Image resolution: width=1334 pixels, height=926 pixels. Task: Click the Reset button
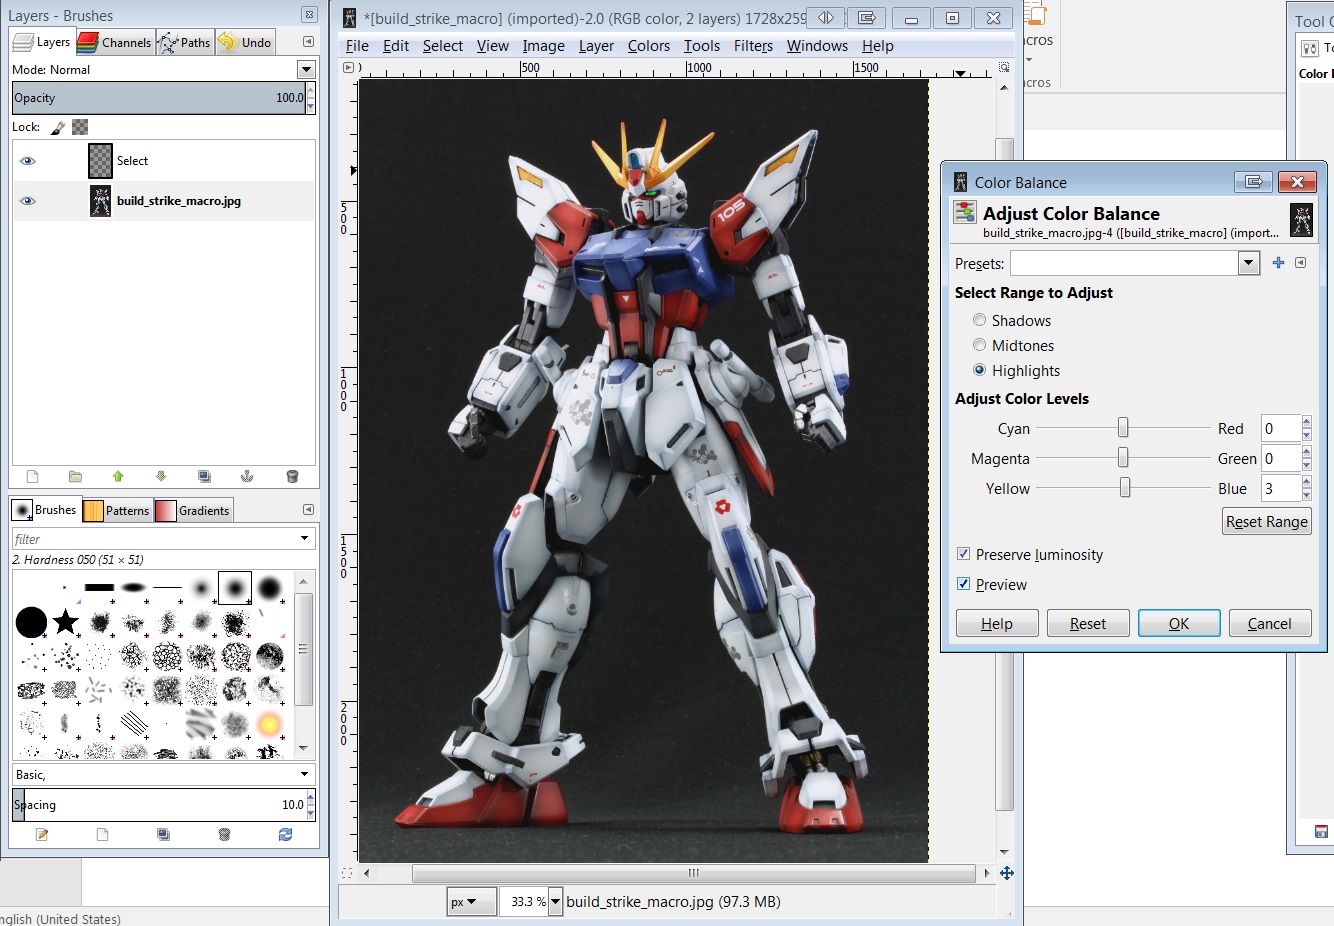click(1088, 623)
